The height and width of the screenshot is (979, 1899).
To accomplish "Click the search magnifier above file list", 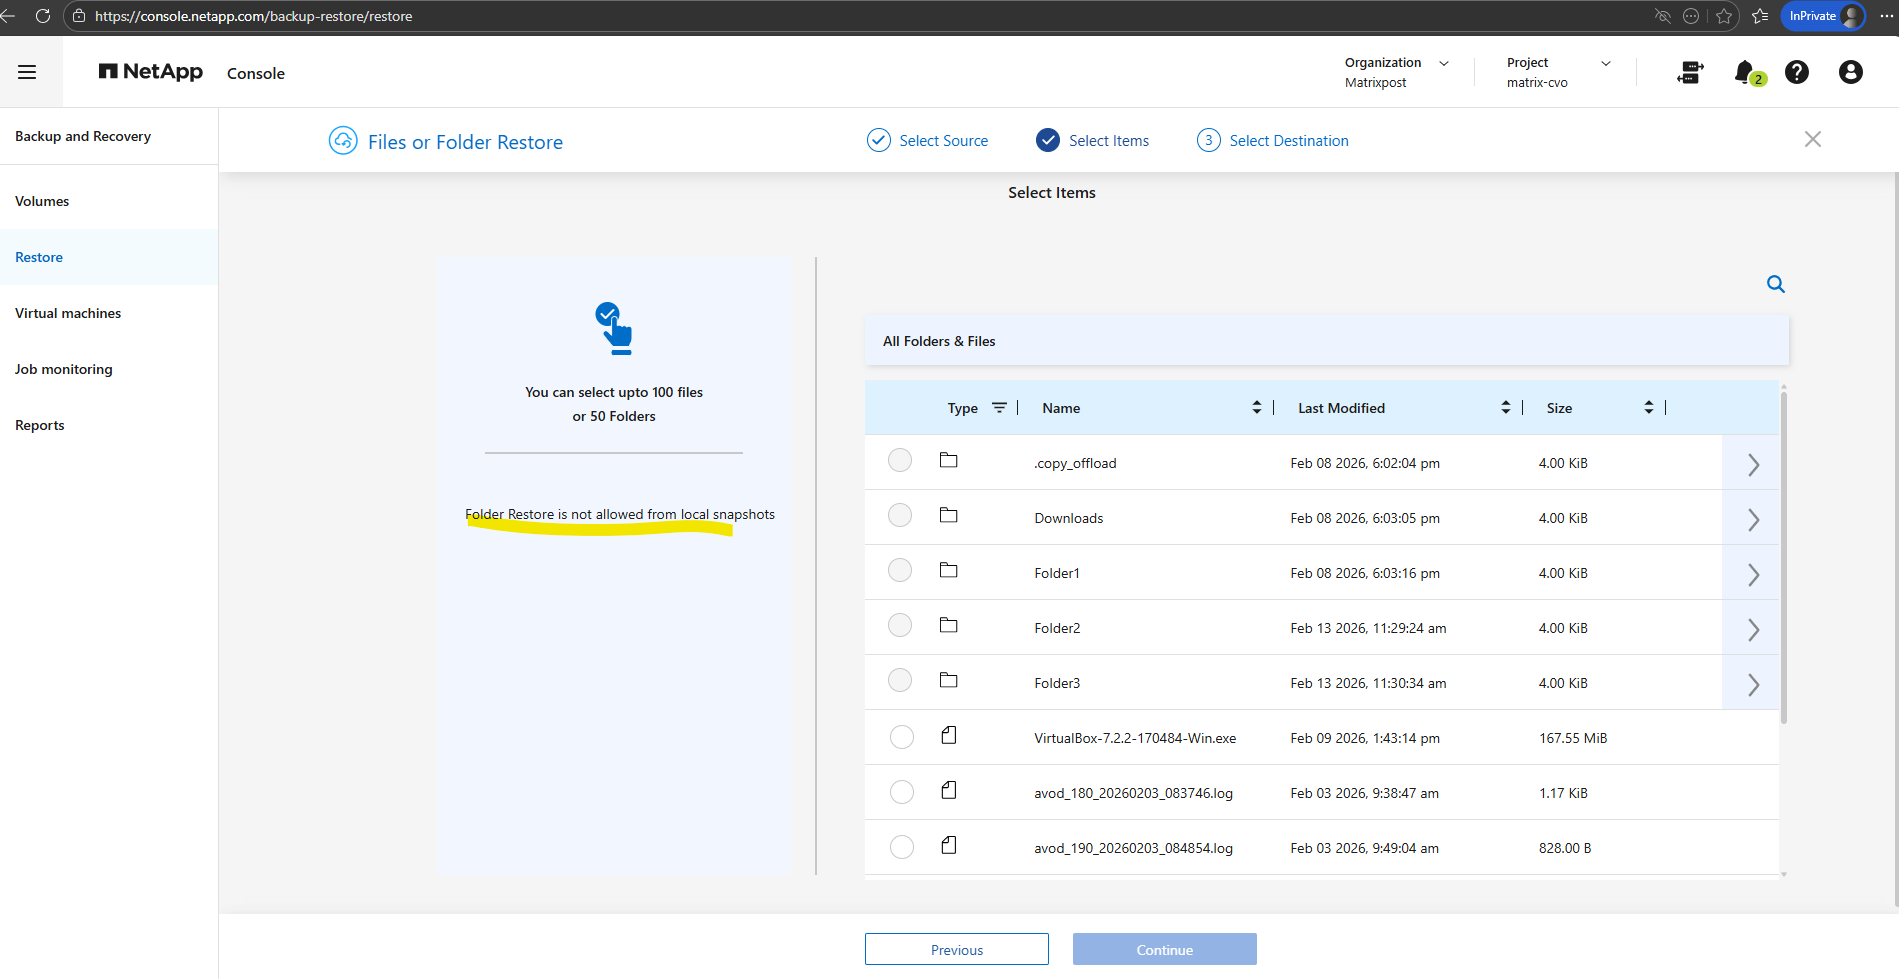I will point(1775,284).
